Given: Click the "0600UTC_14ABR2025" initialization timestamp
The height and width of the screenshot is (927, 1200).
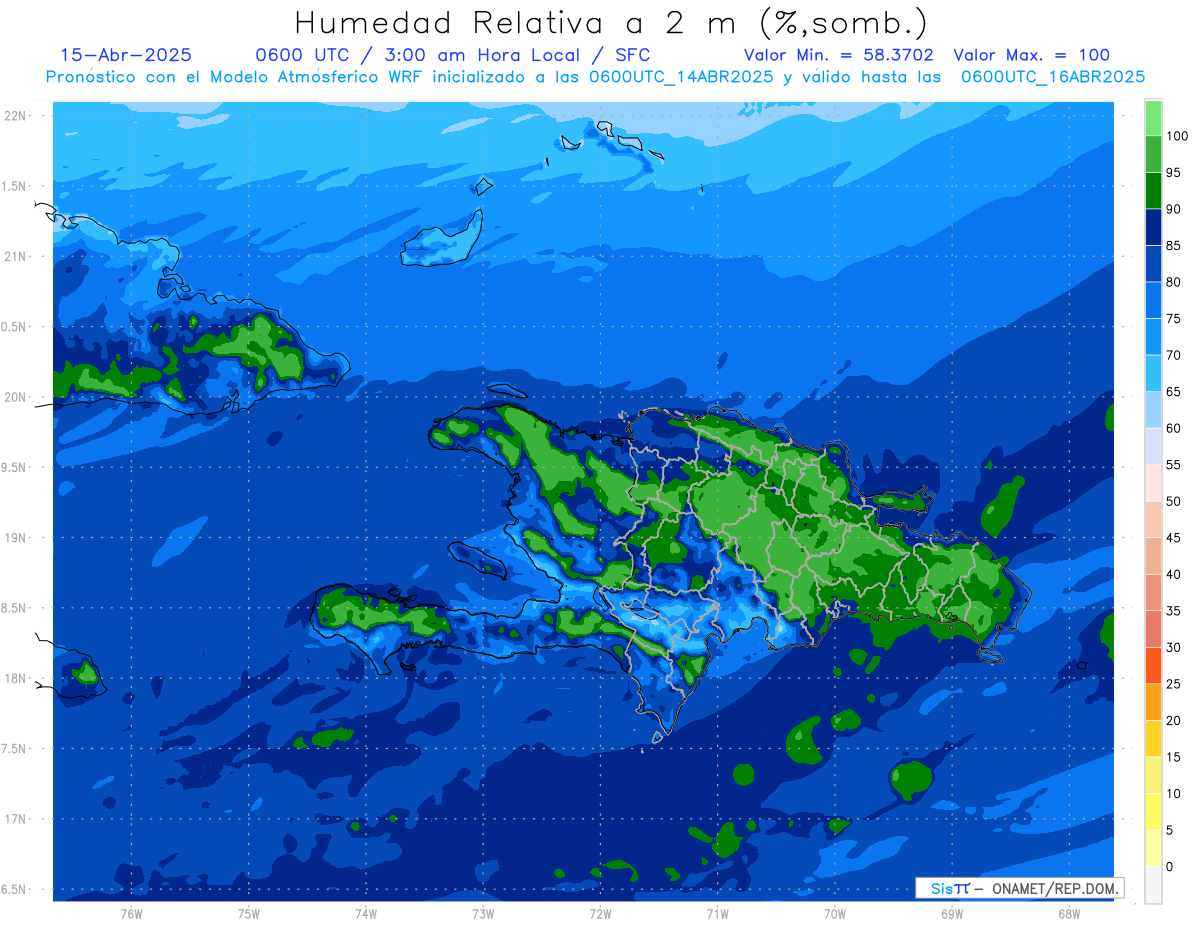Looking at the screenshot, I should tap(681, 77).
